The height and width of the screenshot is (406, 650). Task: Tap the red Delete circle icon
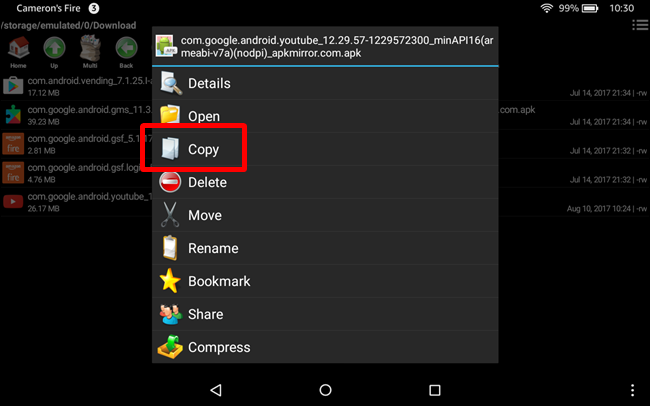click(x=170, y=182)
